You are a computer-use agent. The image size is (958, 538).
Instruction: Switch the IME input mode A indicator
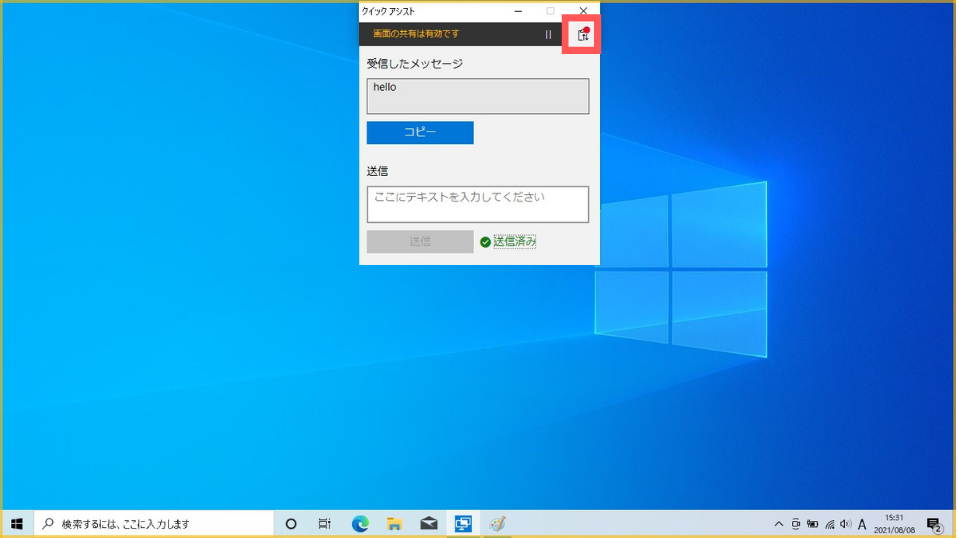click(862, 524)
